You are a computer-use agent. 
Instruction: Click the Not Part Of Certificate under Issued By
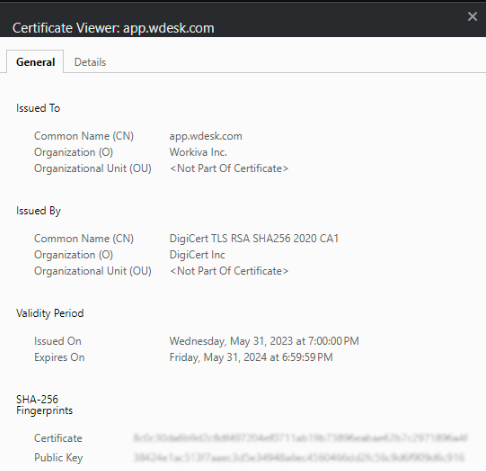[x=229, y=271]
